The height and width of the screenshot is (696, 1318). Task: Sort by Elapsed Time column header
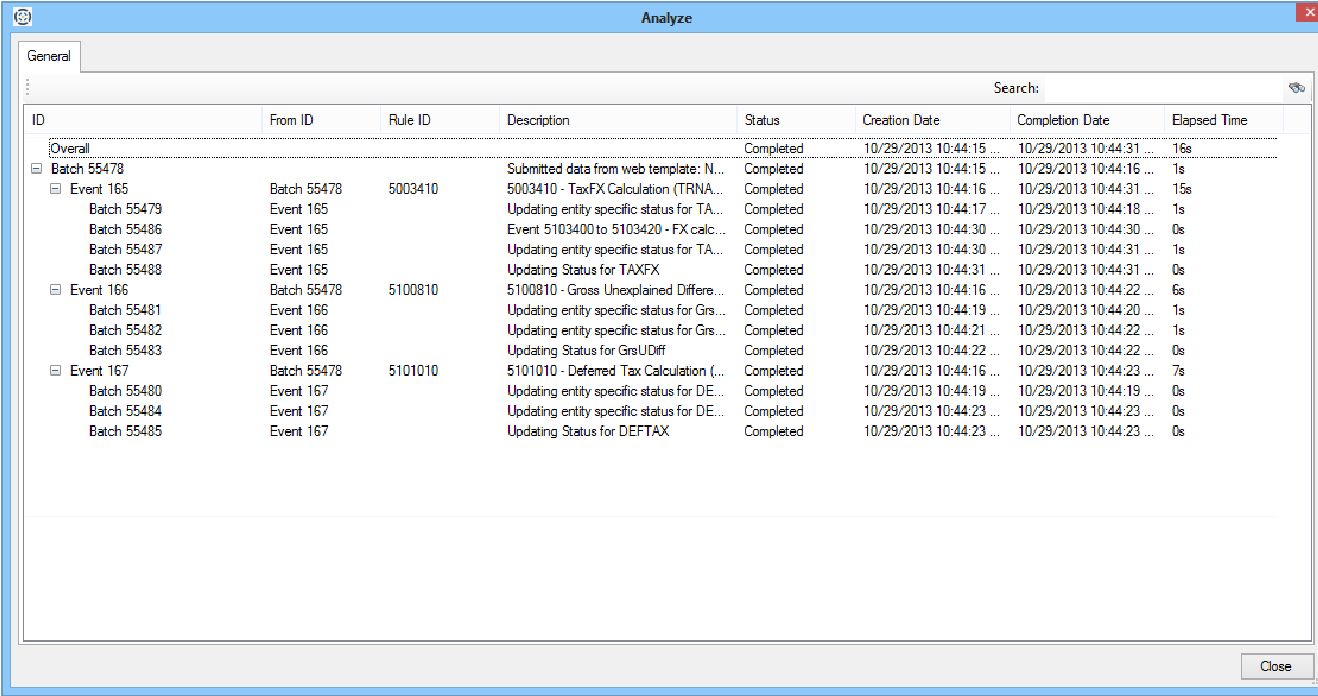tap(1209, 120)
